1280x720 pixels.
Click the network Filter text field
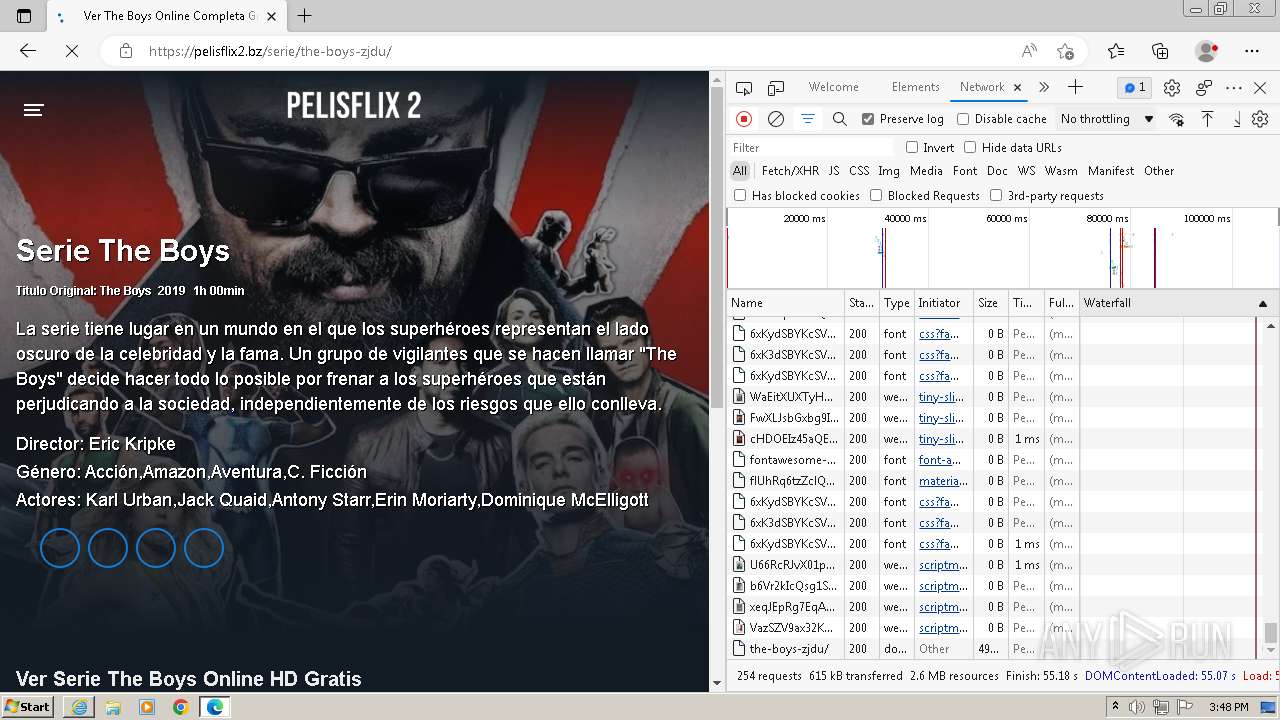pos(812,147)
